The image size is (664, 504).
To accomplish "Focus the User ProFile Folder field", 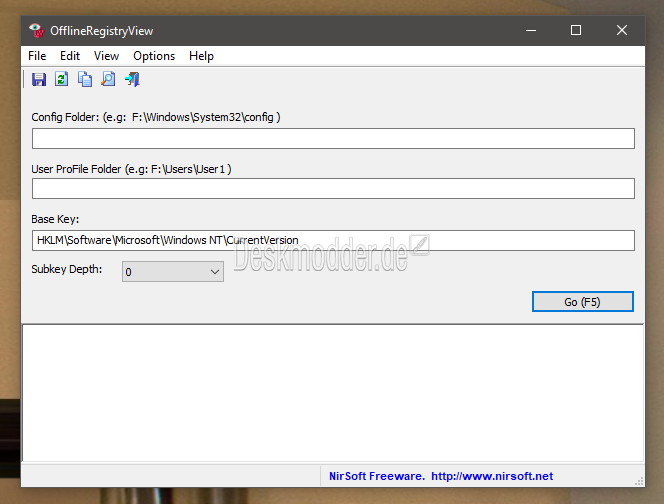I will [x=333, y=188].
